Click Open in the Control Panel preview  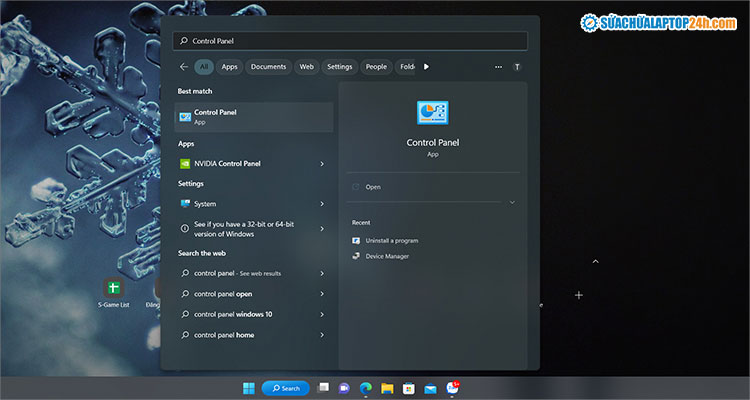pos(373,187)
